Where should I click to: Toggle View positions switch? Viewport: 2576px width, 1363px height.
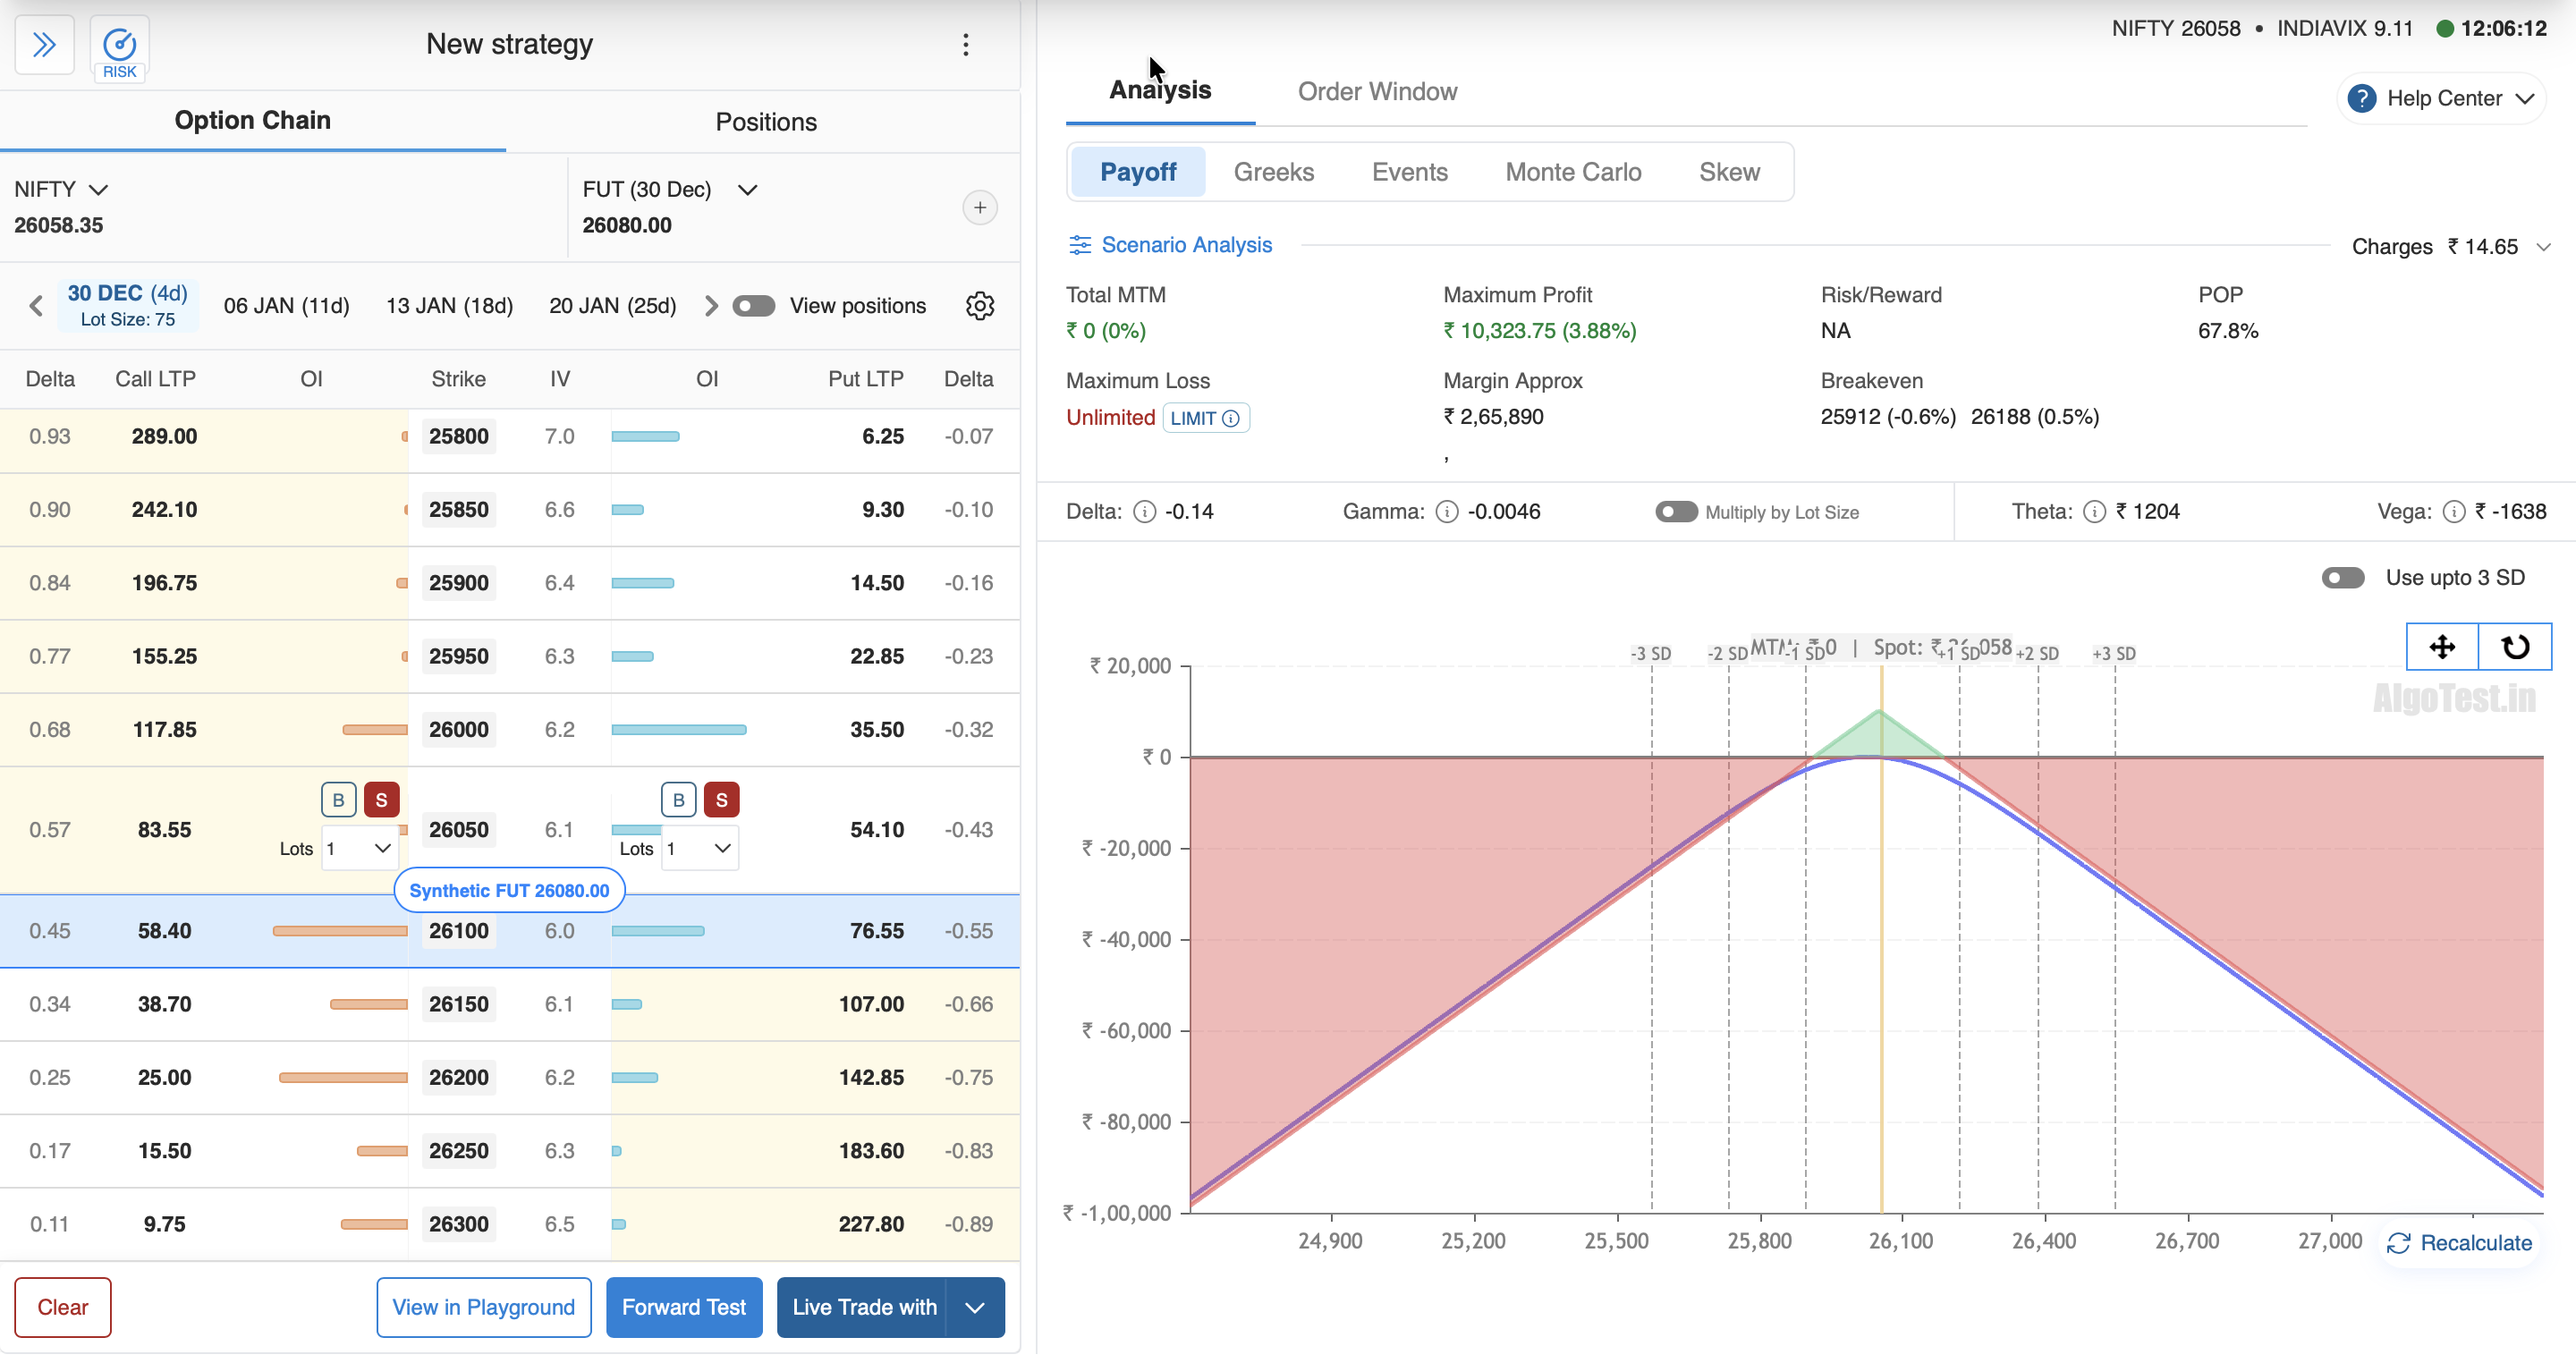tap(753, 306)
